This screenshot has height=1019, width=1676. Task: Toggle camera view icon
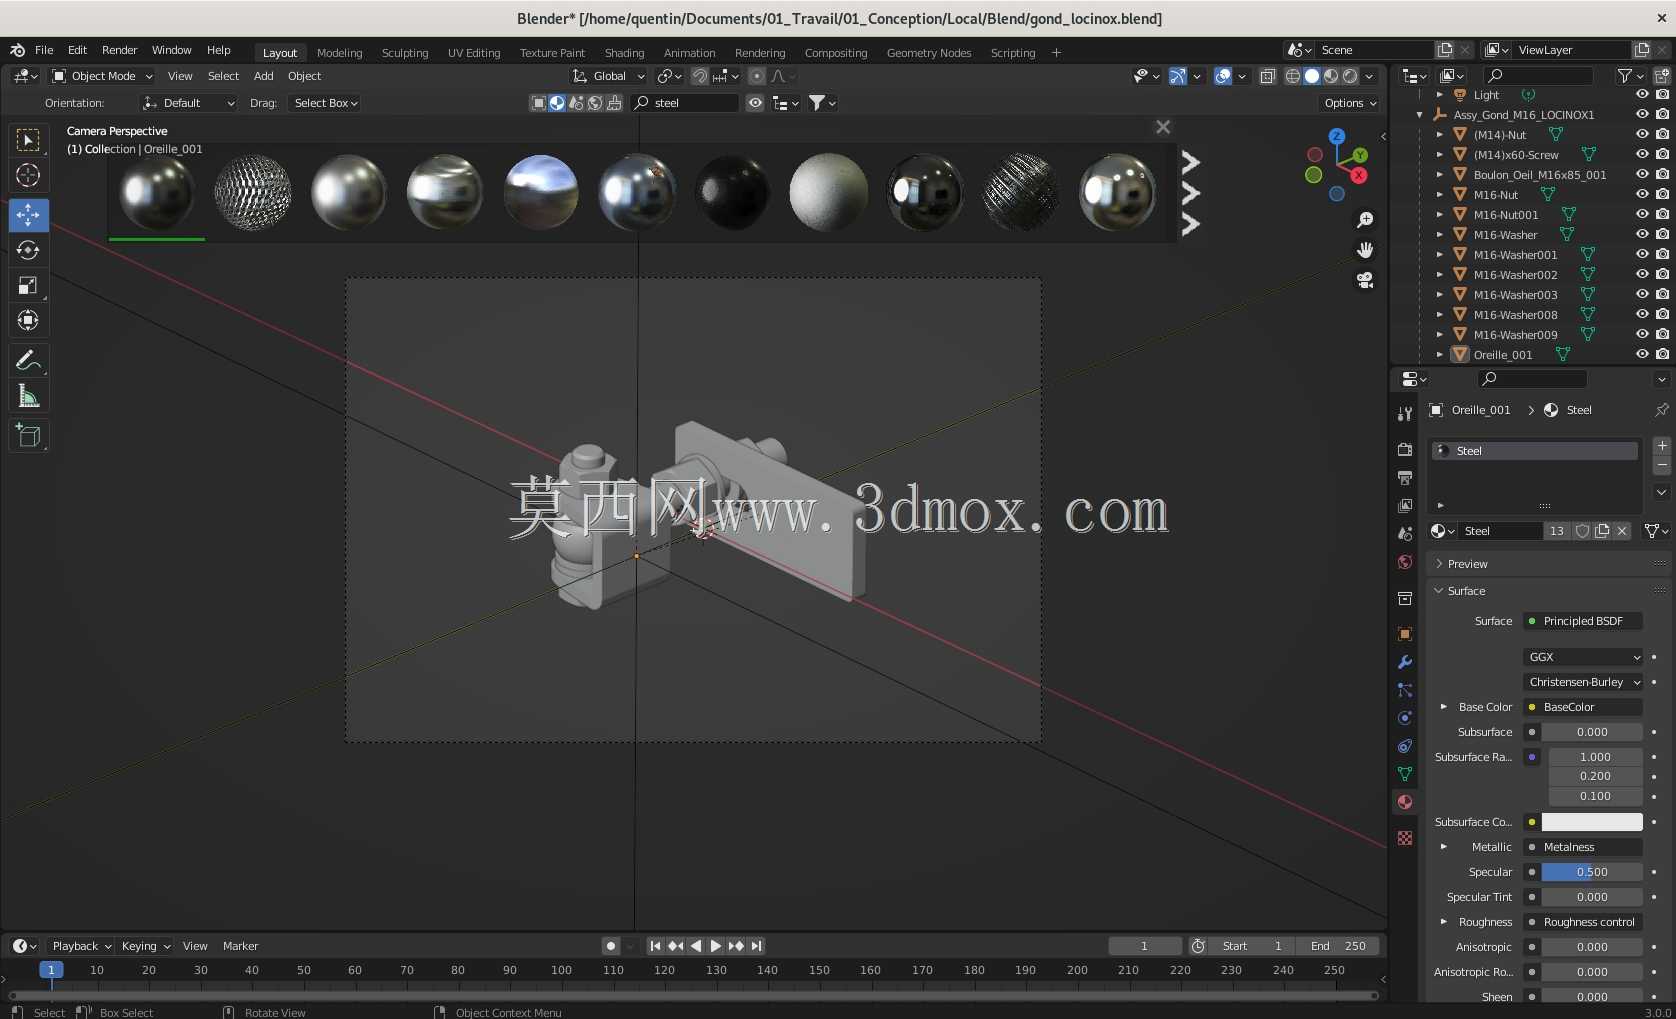(x=1365, y=280)
